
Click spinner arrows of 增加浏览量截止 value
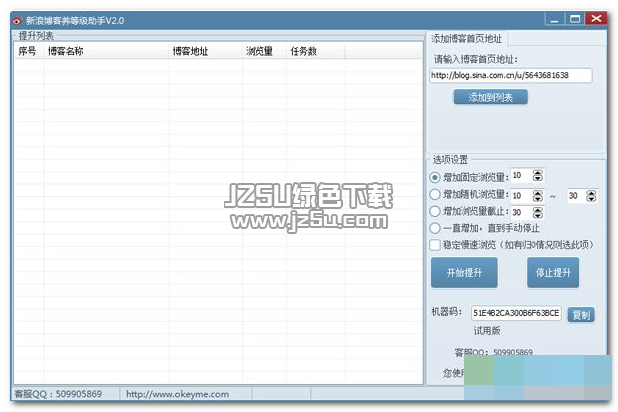pos(538,213)
